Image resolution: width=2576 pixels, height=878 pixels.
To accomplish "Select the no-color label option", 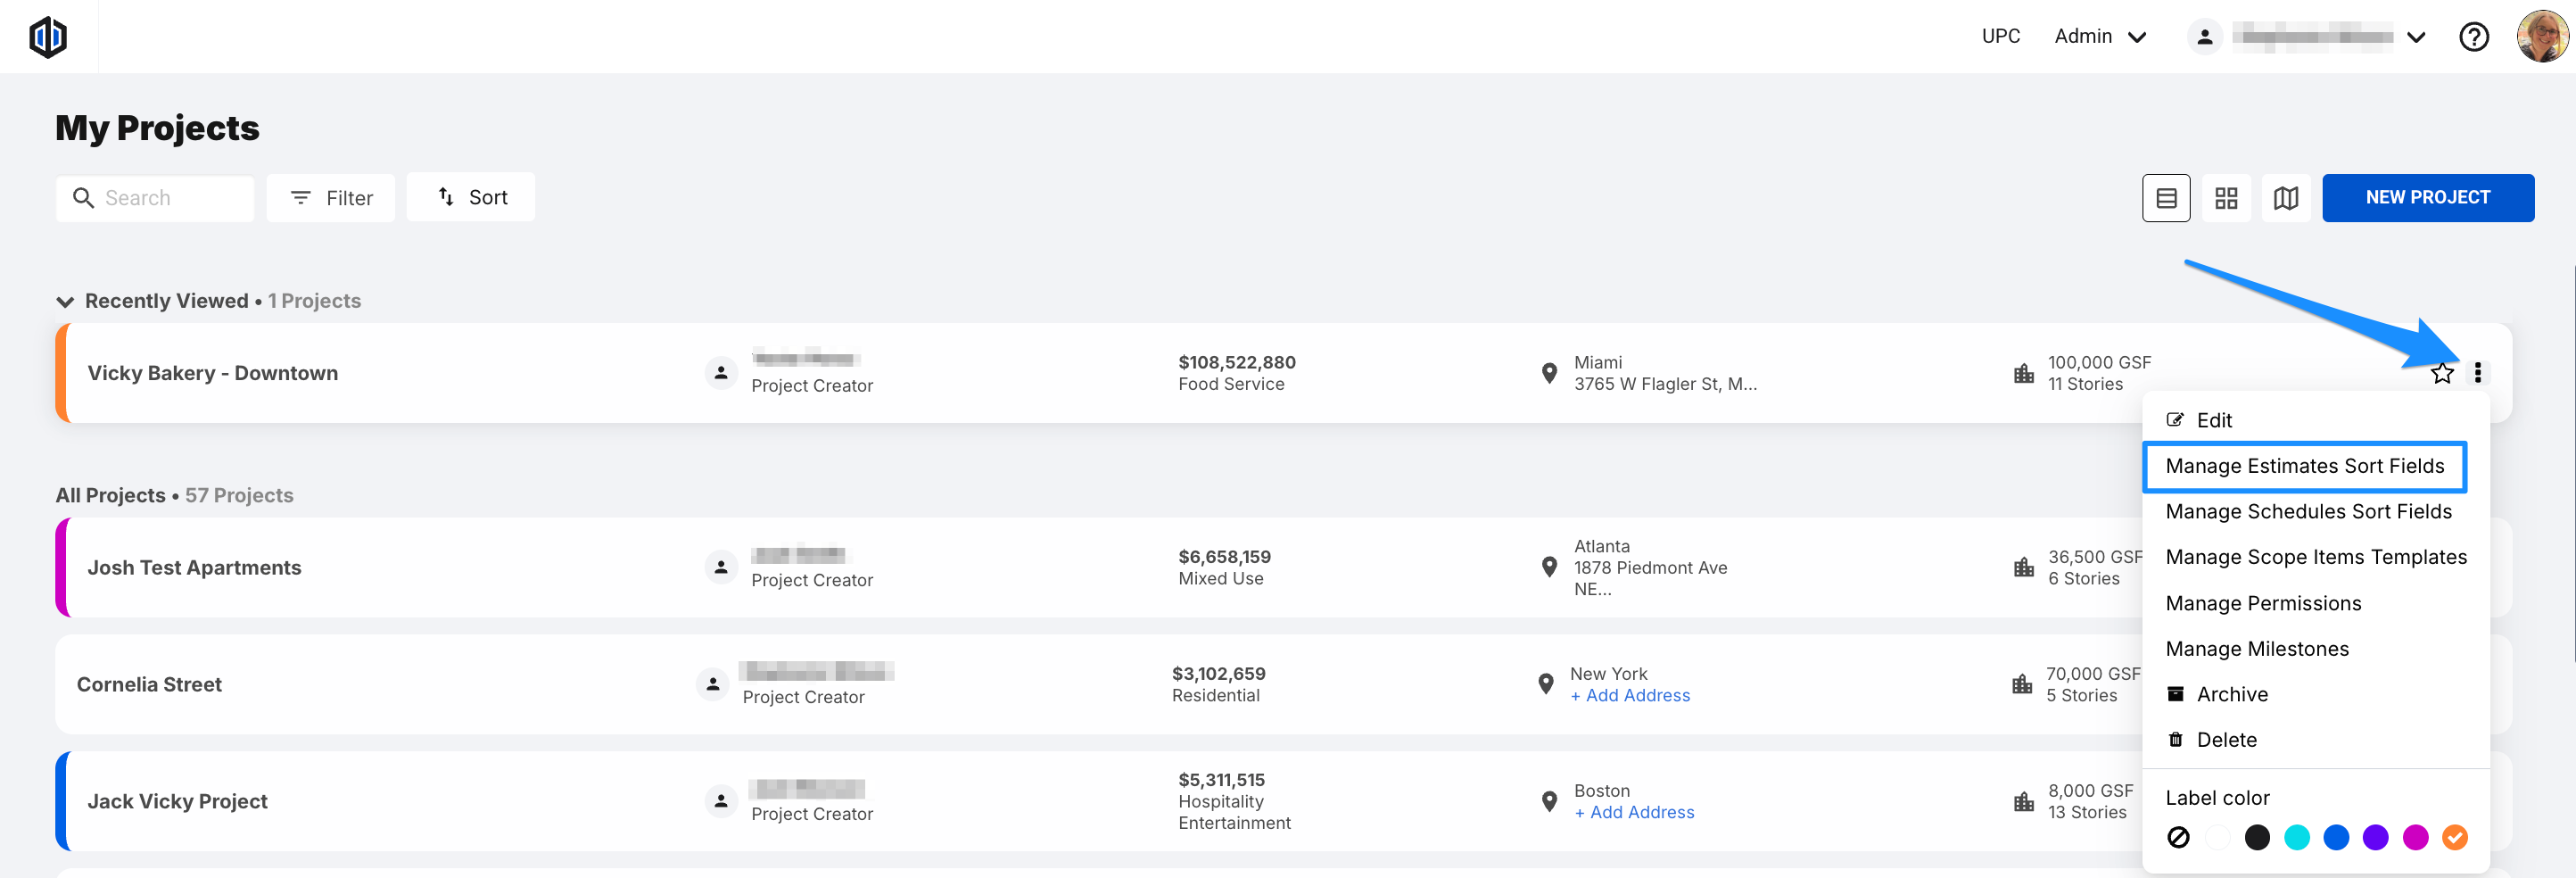I will [2178, 837].
